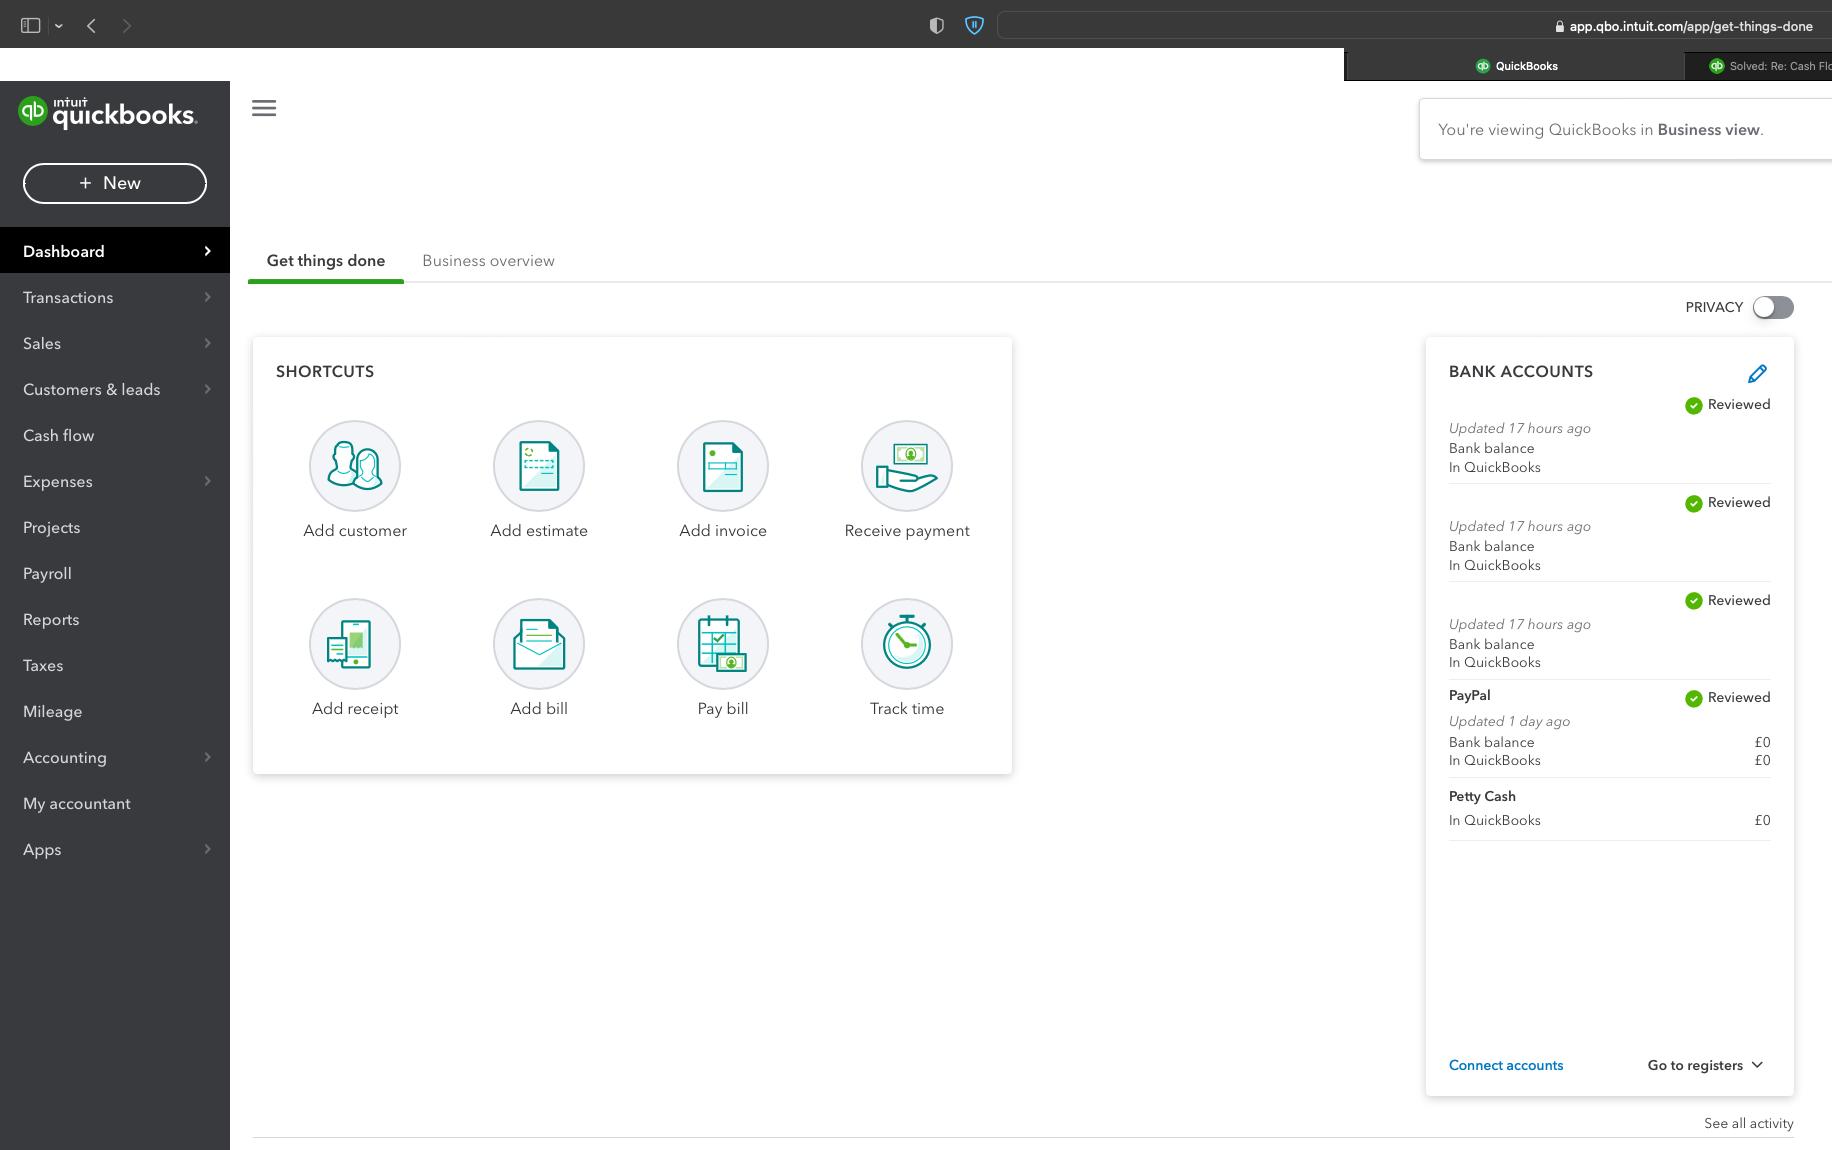Screen dimensions: 1832x1150
Task: Open the Add bill shortcut icon
Action: (x=539, y=644)
